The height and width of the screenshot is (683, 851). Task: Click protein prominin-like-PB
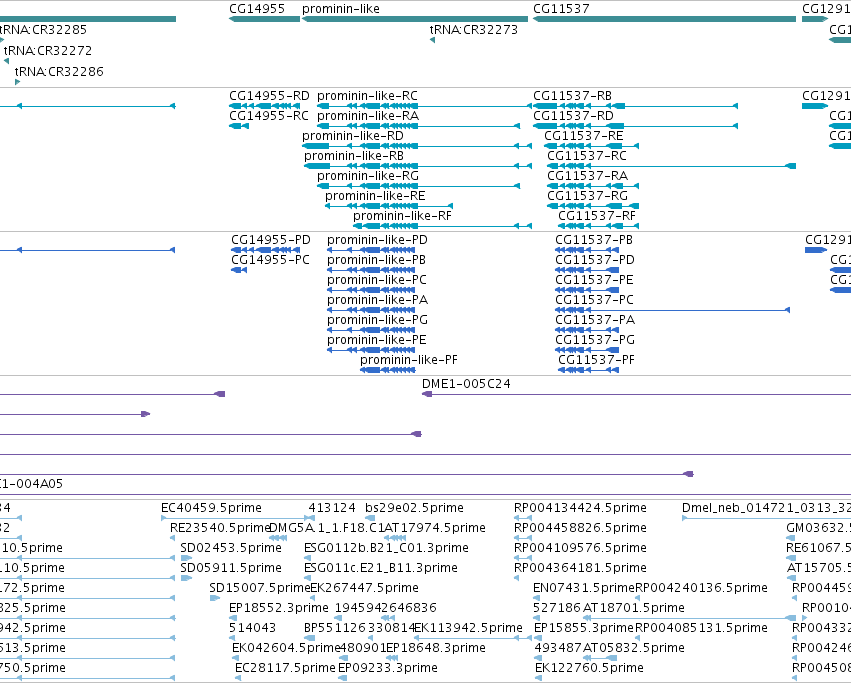(x=376, y=261)
